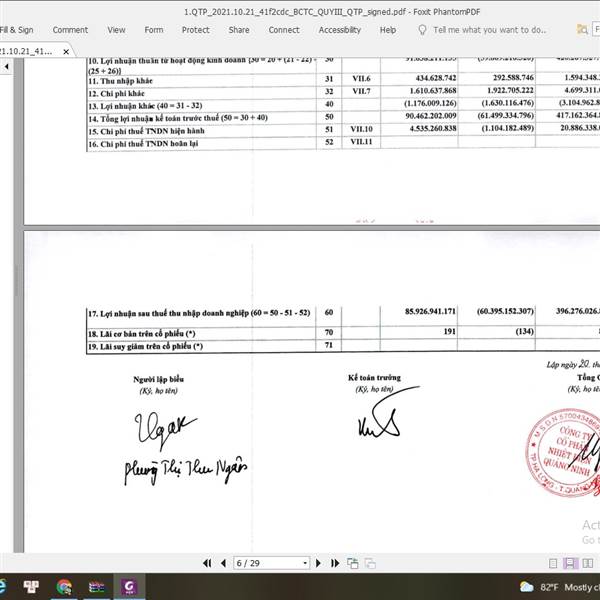This screenshot has height=600, width=600.
Task: Open the Accessibility ribbon tab
Action: tap(339, 30)
